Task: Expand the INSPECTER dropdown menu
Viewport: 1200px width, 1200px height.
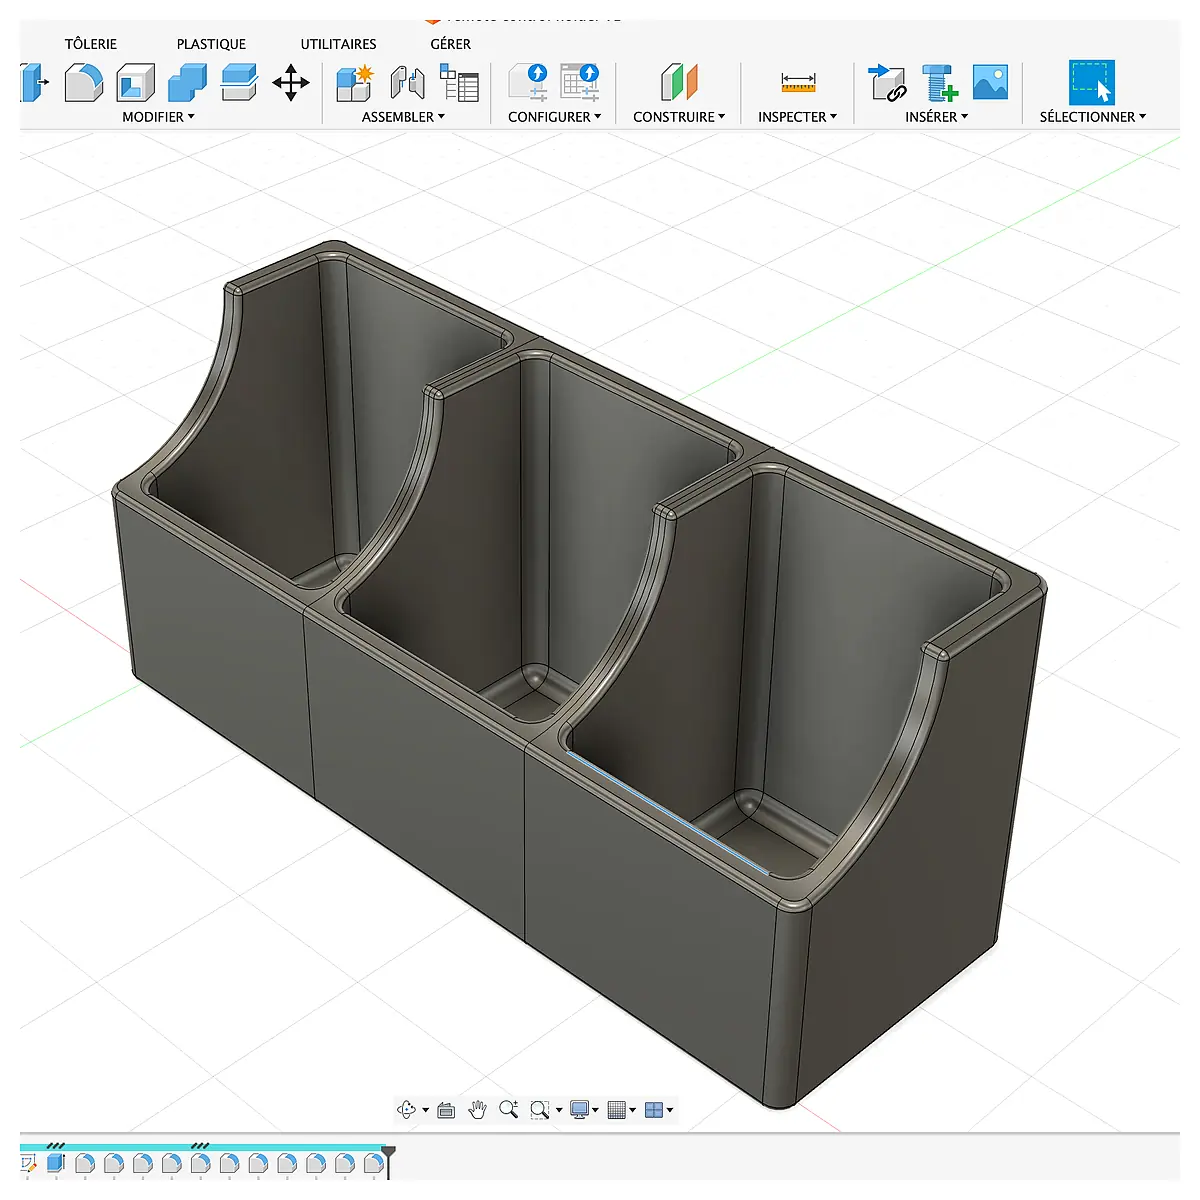Action: 797,117
